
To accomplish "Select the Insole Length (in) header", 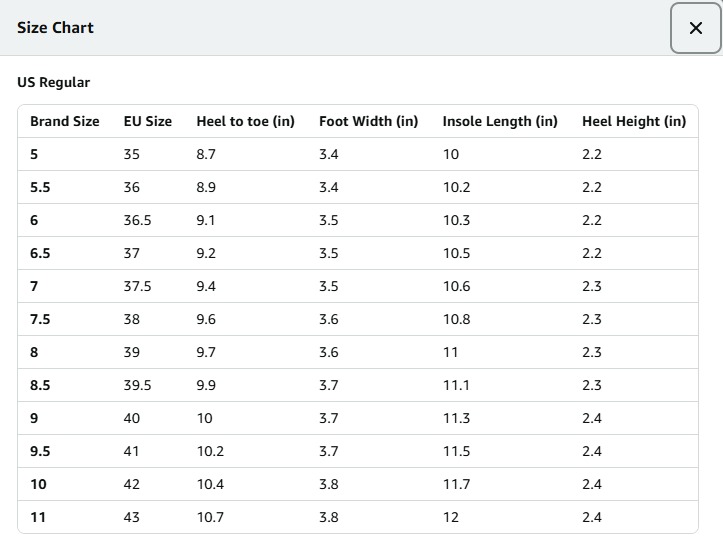I will click(500, 121).
